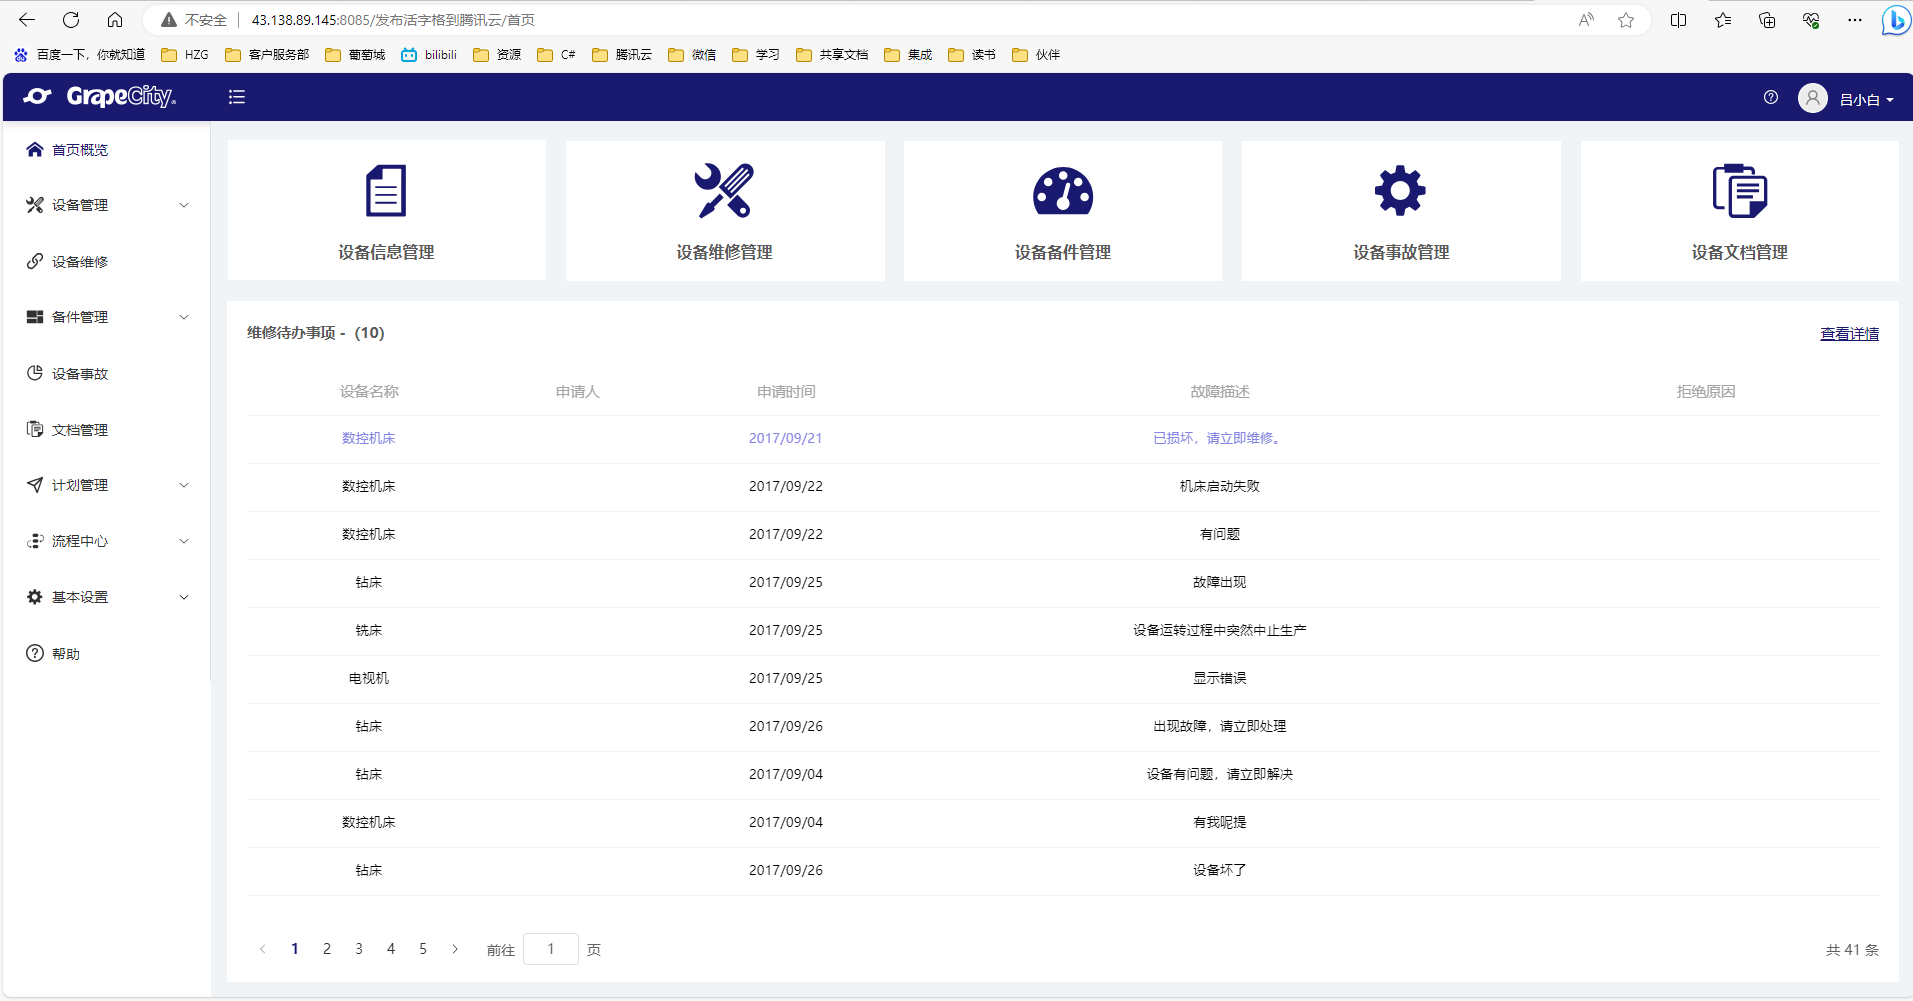Viewport: 1913px width, 1001px height.
Task: Click the 设备备件管理 gauge icon
Action: (x=1063, y=191)
